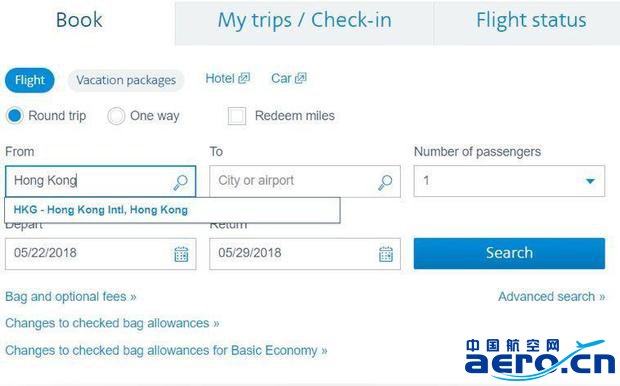Click the external link icon beside Car
620x386 pixels.
tap(301, 78)
